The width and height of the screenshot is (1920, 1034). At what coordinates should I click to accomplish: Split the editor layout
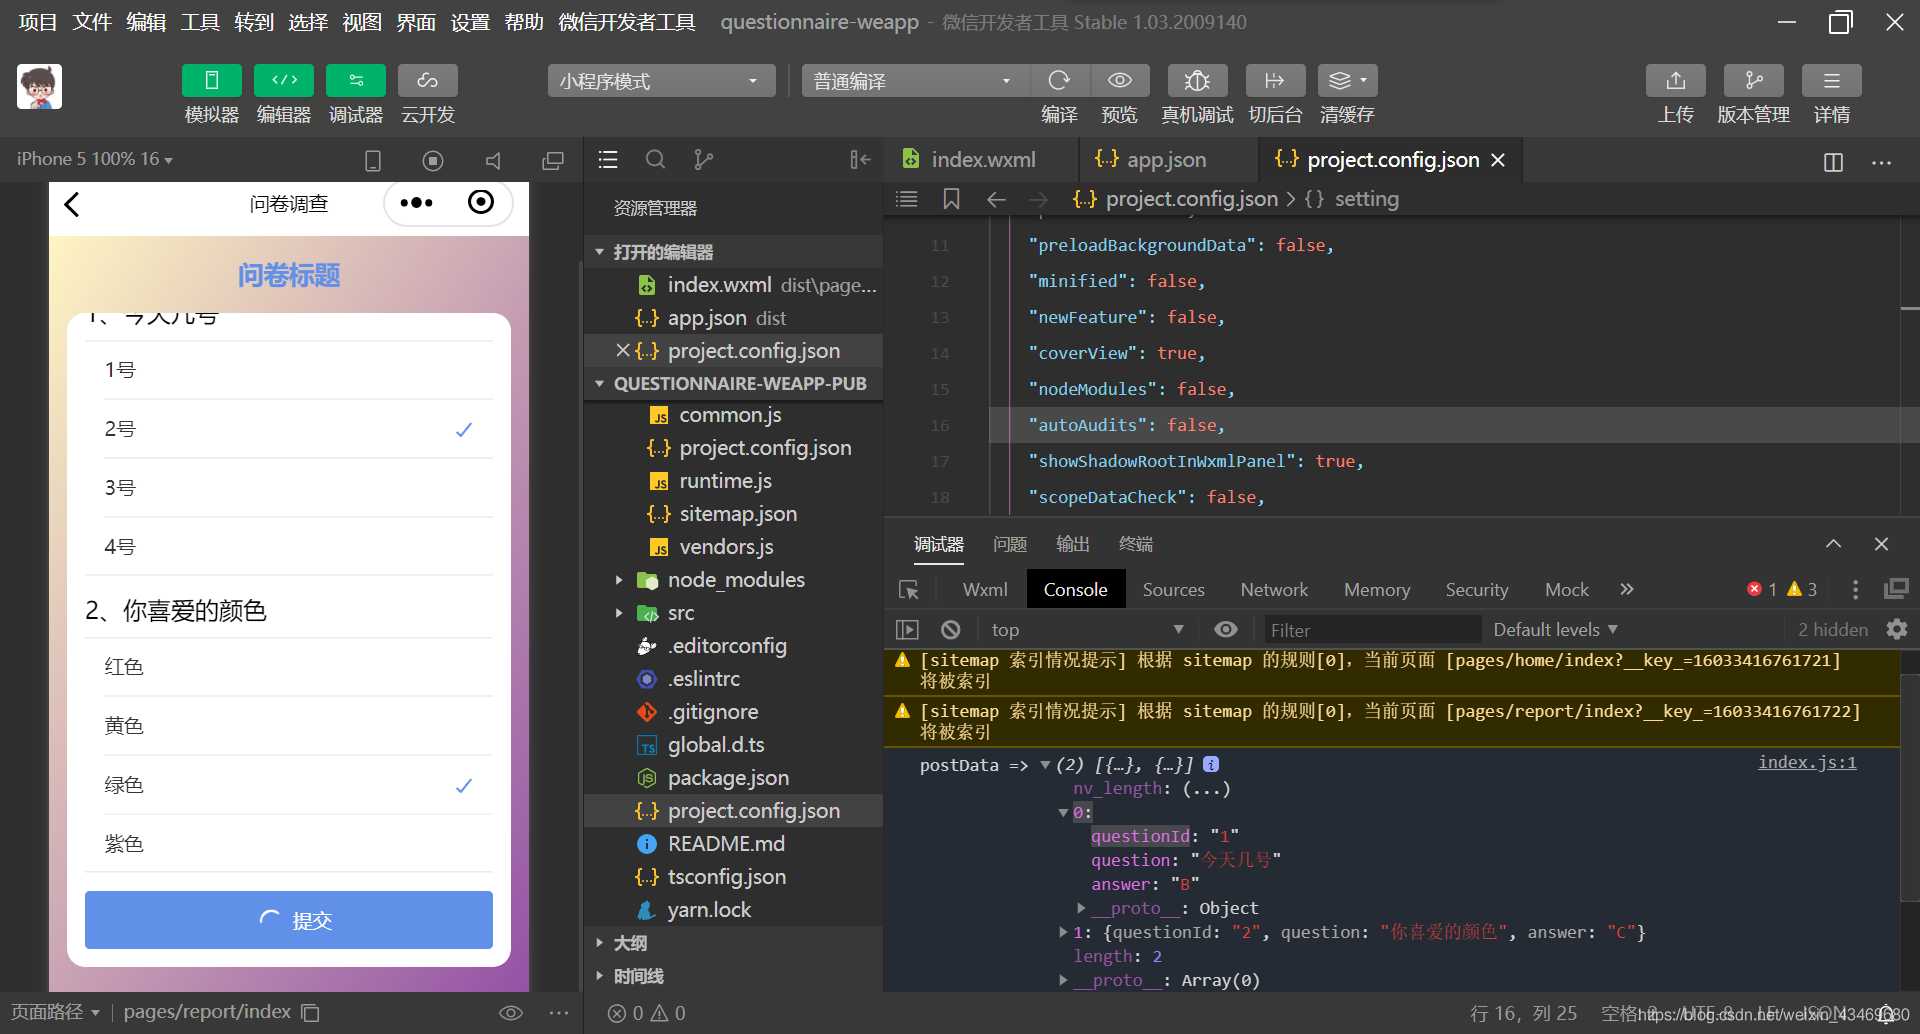(x=1833, y=162)
